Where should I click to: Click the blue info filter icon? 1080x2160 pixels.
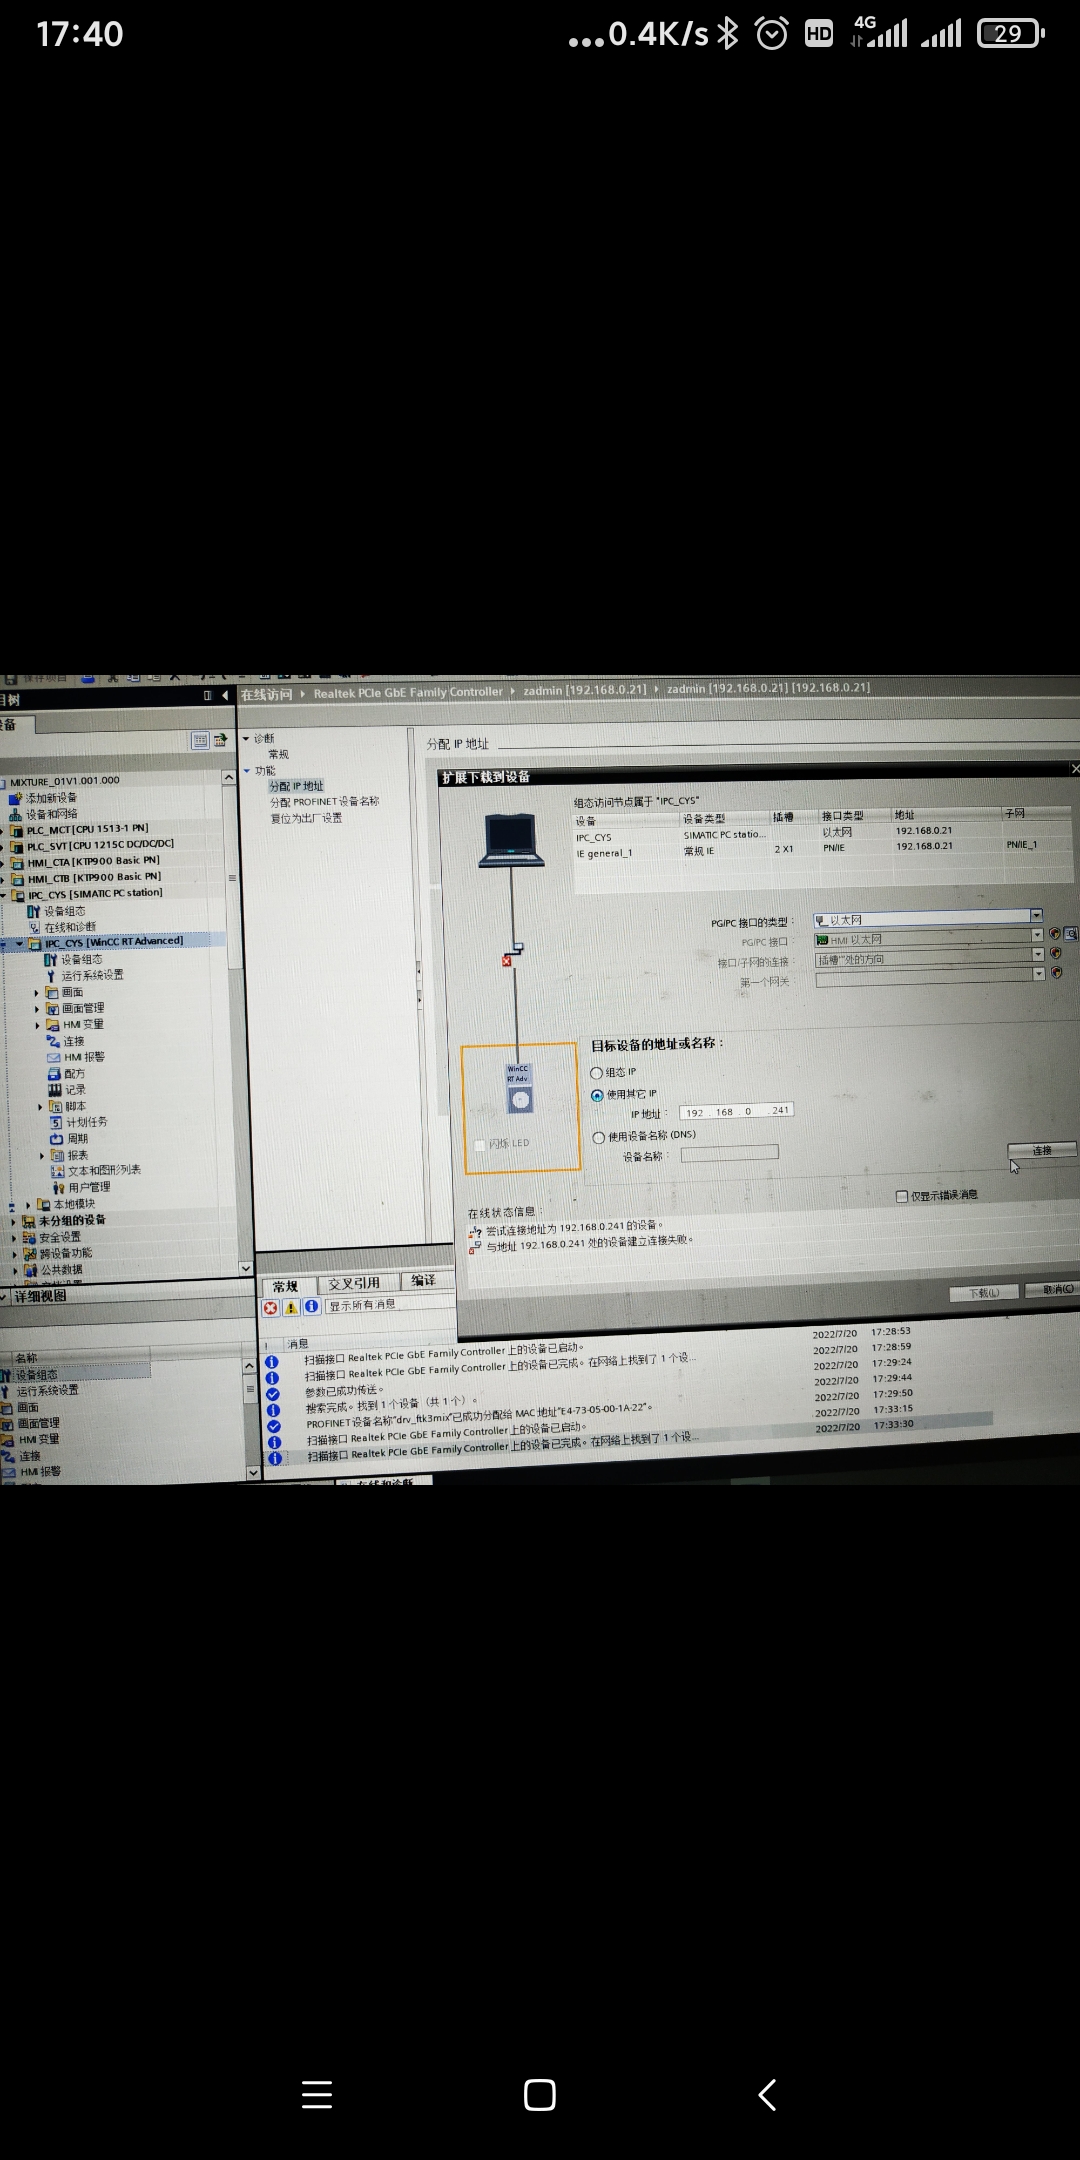pyautogui.click(x=312, y=1306)
